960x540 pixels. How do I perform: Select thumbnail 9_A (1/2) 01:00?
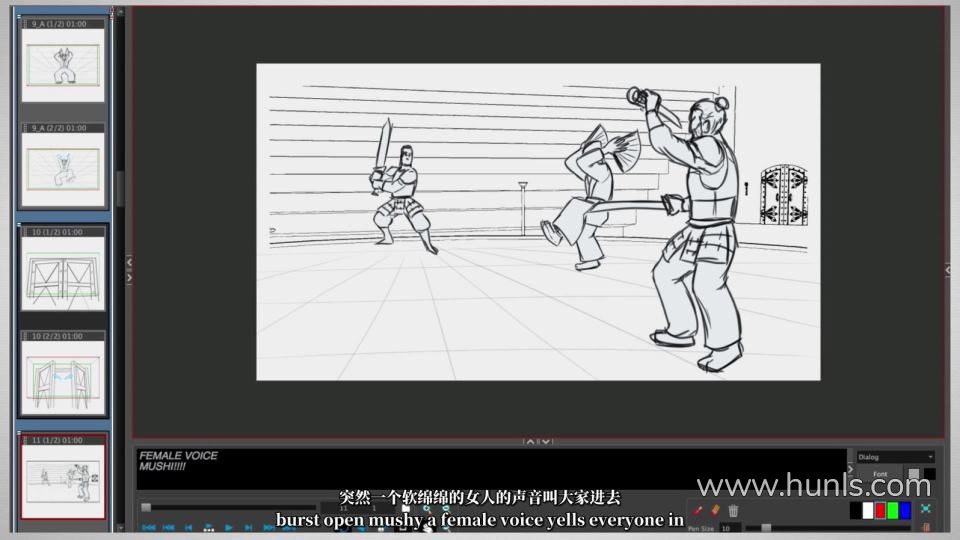tap(63, 60)
